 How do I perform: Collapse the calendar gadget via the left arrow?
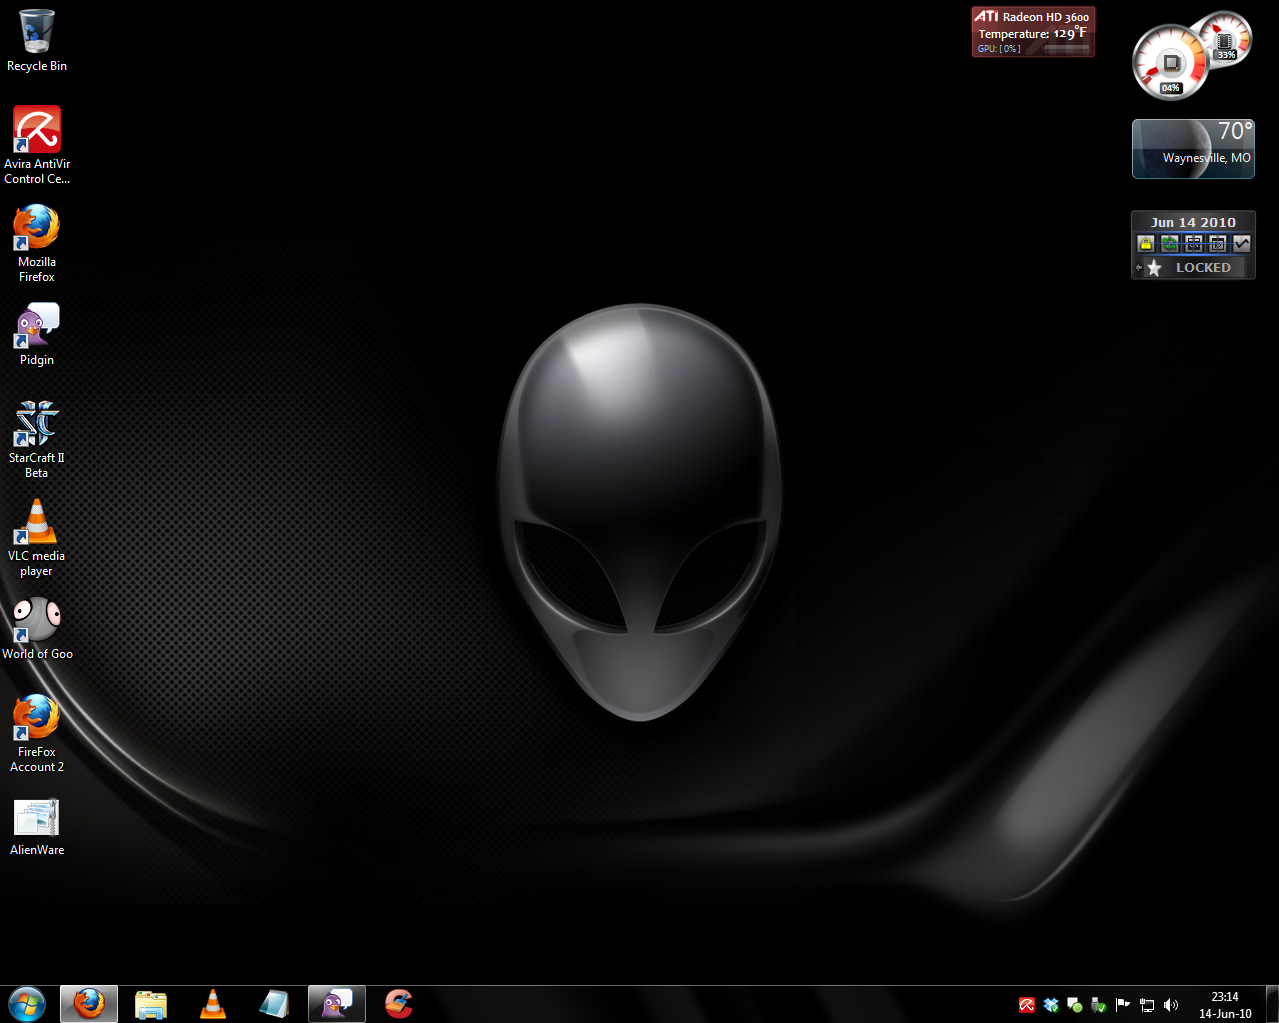pos(1138,267)
